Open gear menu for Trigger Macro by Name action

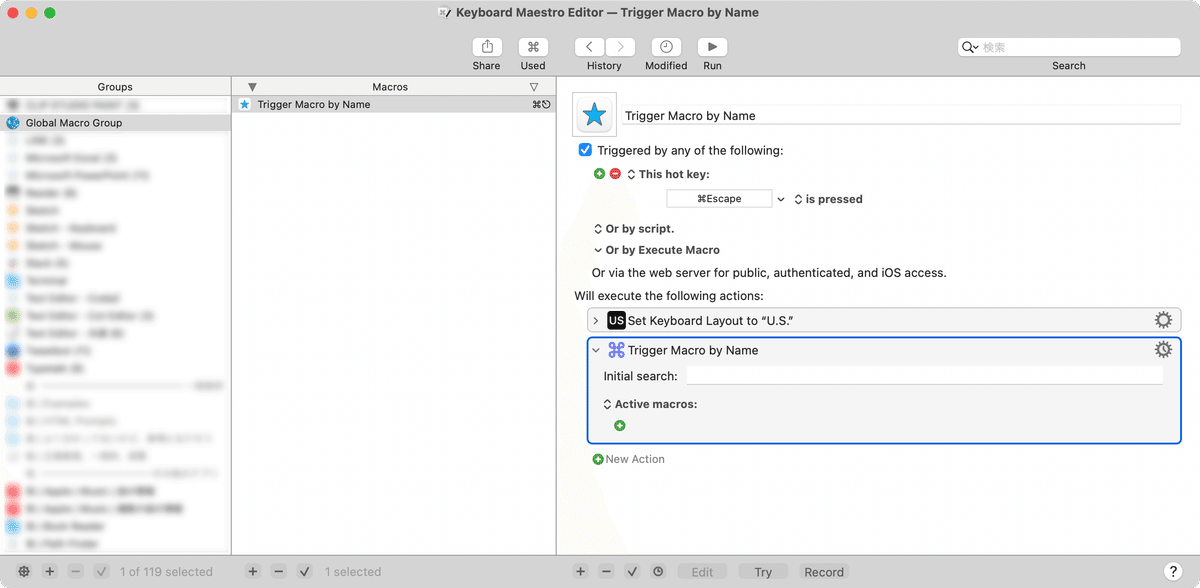(x=1163, y=350)
